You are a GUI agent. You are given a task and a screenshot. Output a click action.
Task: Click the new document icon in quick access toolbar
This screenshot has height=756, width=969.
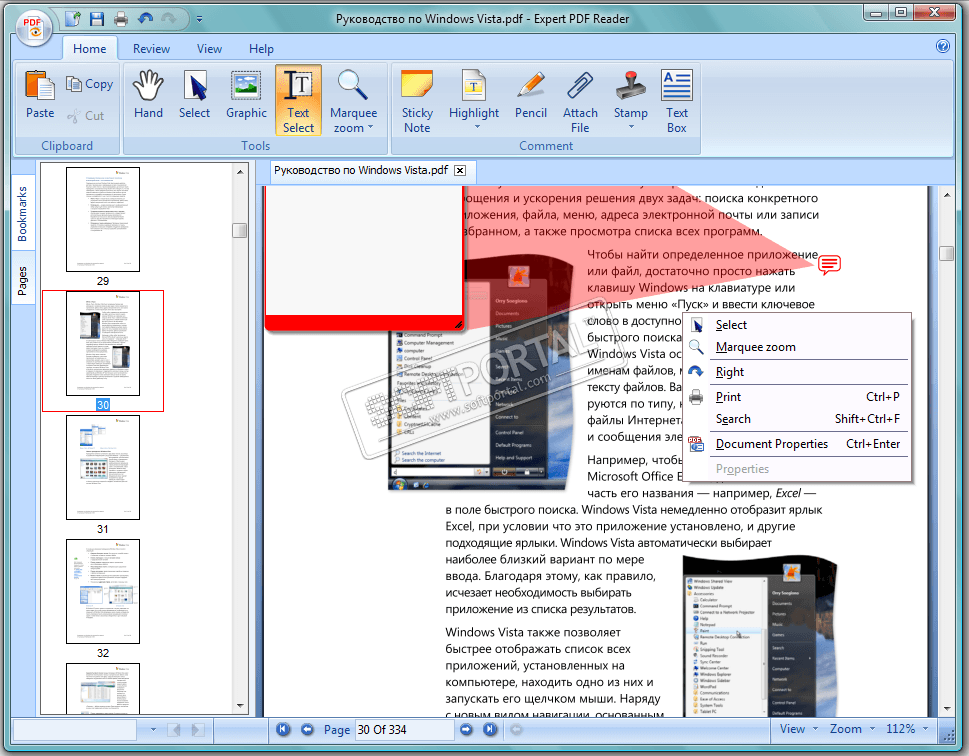[73, 19]
